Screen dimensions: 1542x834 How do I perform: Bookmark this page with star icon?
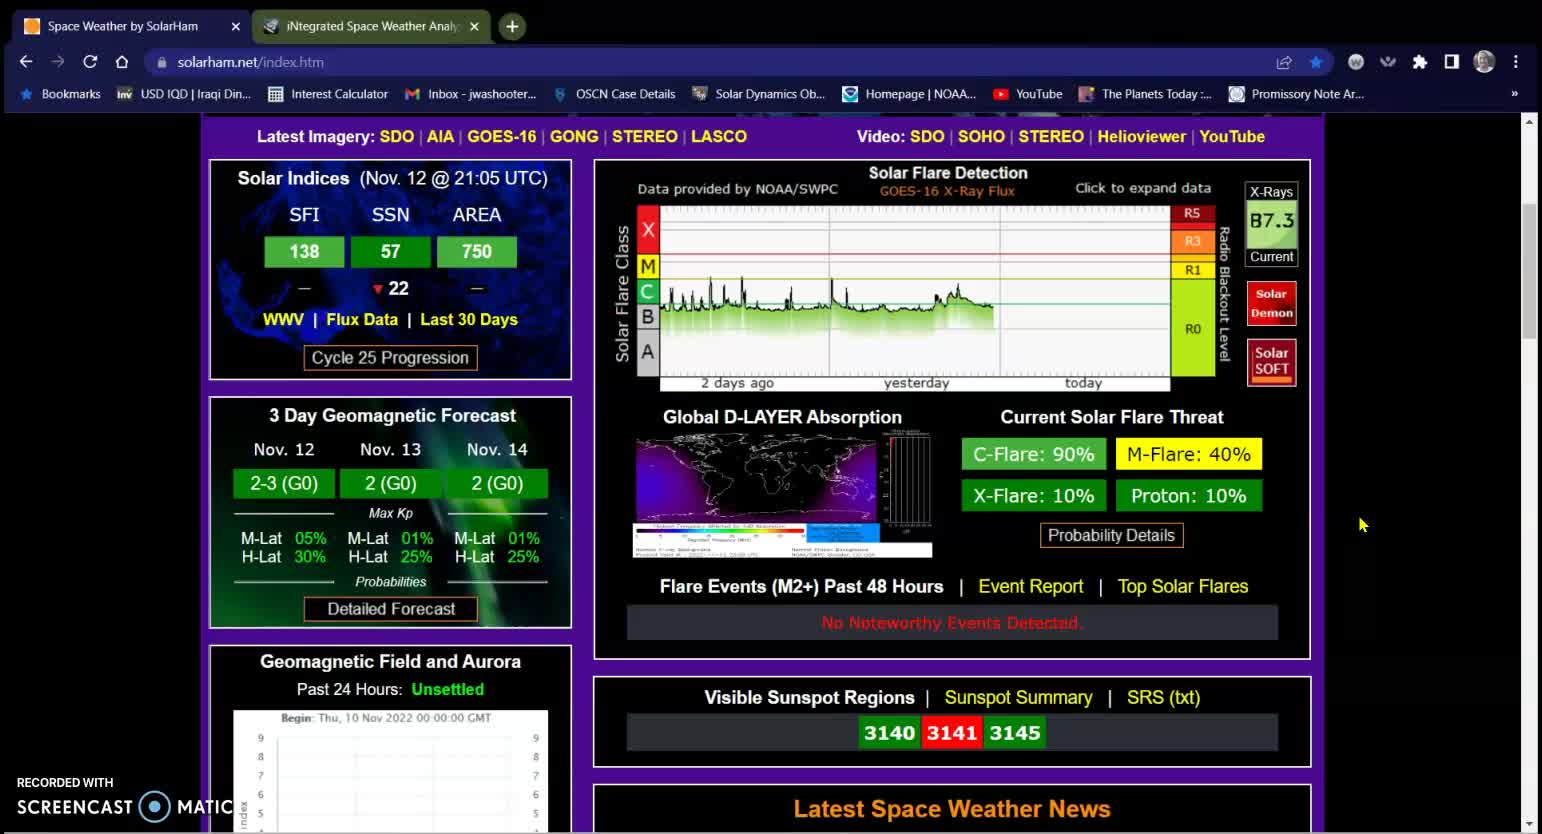point(1316,62)
